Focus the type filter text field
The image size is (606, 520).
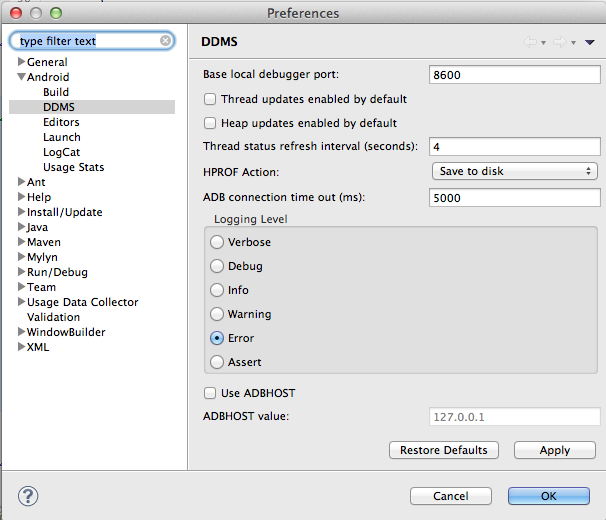[92, 41]
